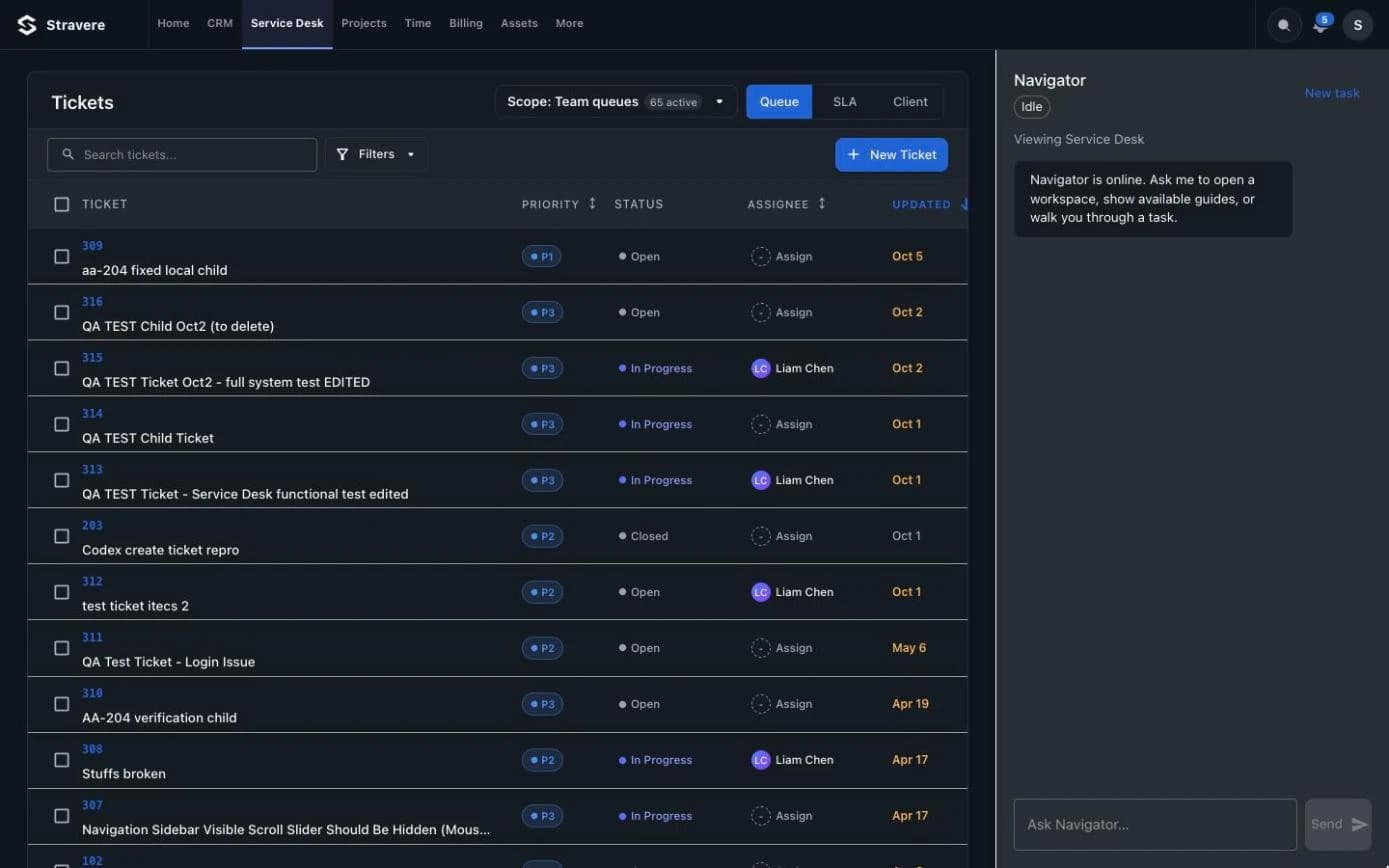
Task: Click the plus icon on New Ticket
Action: point(853,154)
